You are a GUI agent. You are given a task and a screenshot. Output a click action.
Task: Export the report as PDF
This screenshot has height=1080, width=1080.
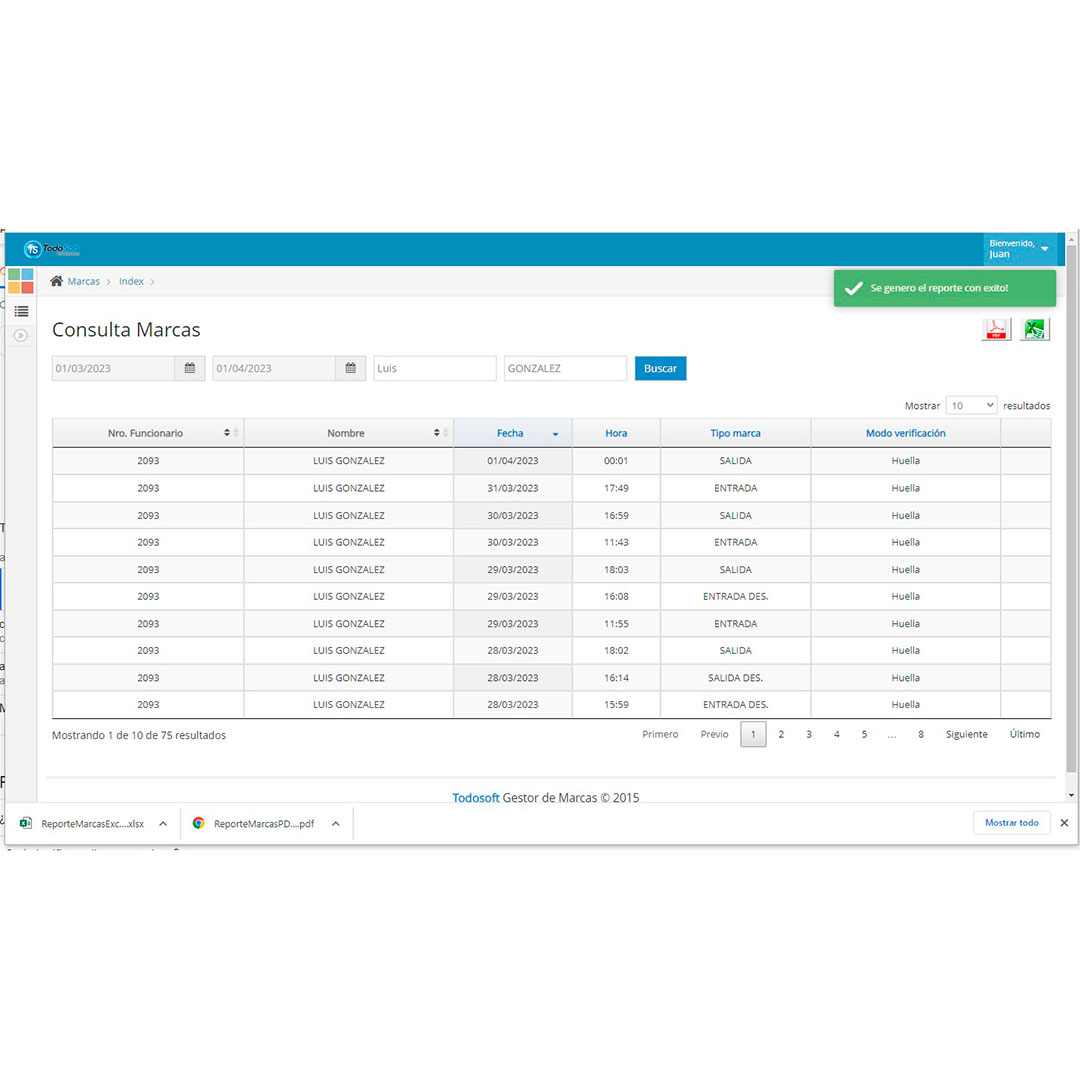(x=996, y=329)
